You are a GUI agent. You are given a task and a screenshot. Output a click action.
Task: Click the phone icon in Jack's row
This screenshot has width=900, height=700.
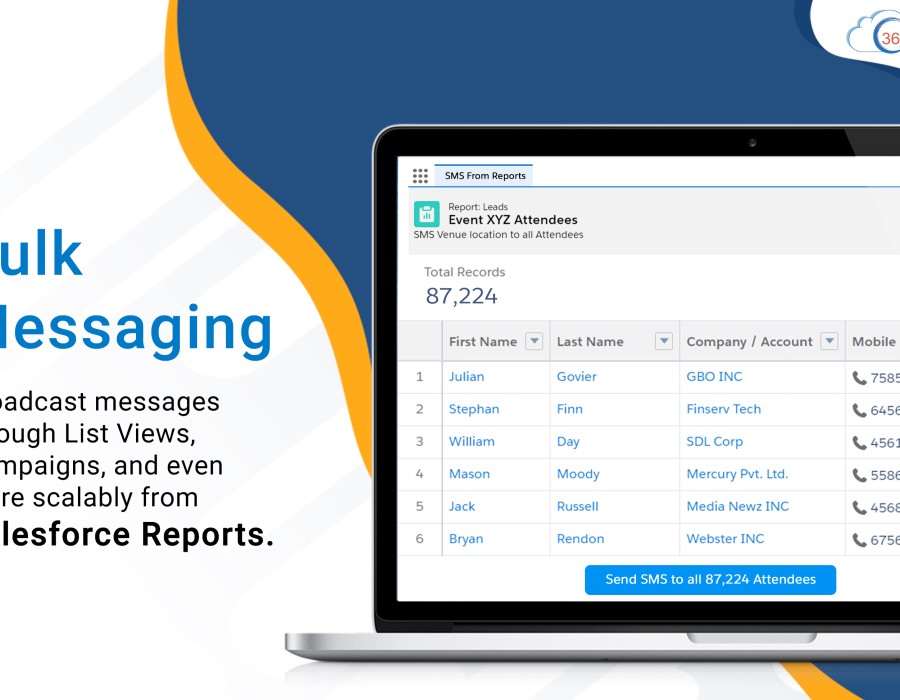pyautogui.click(x=859, y=508)
